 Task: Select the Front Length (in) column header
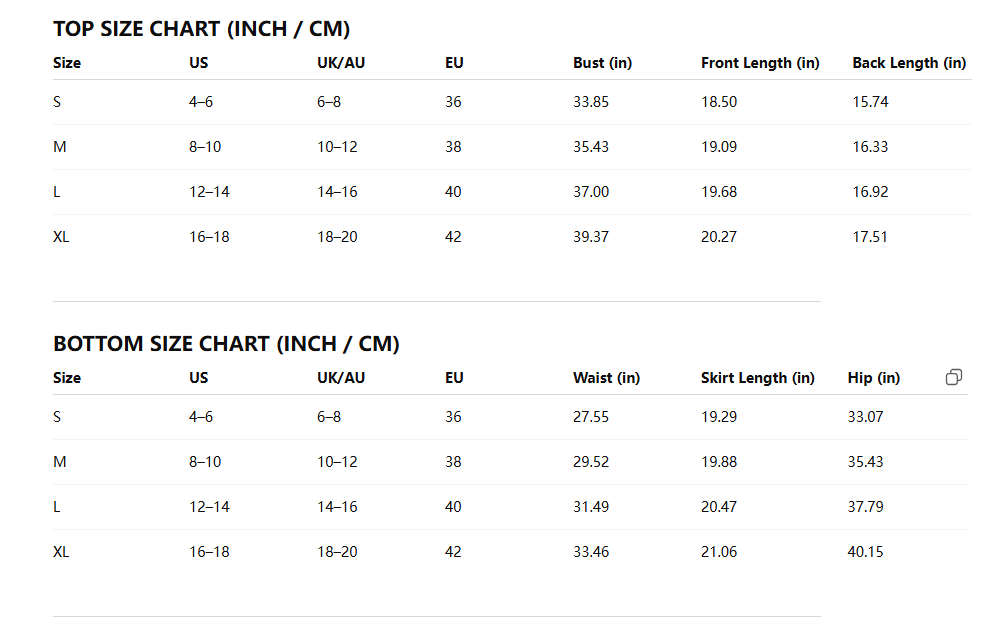click(x=760, y=63)
